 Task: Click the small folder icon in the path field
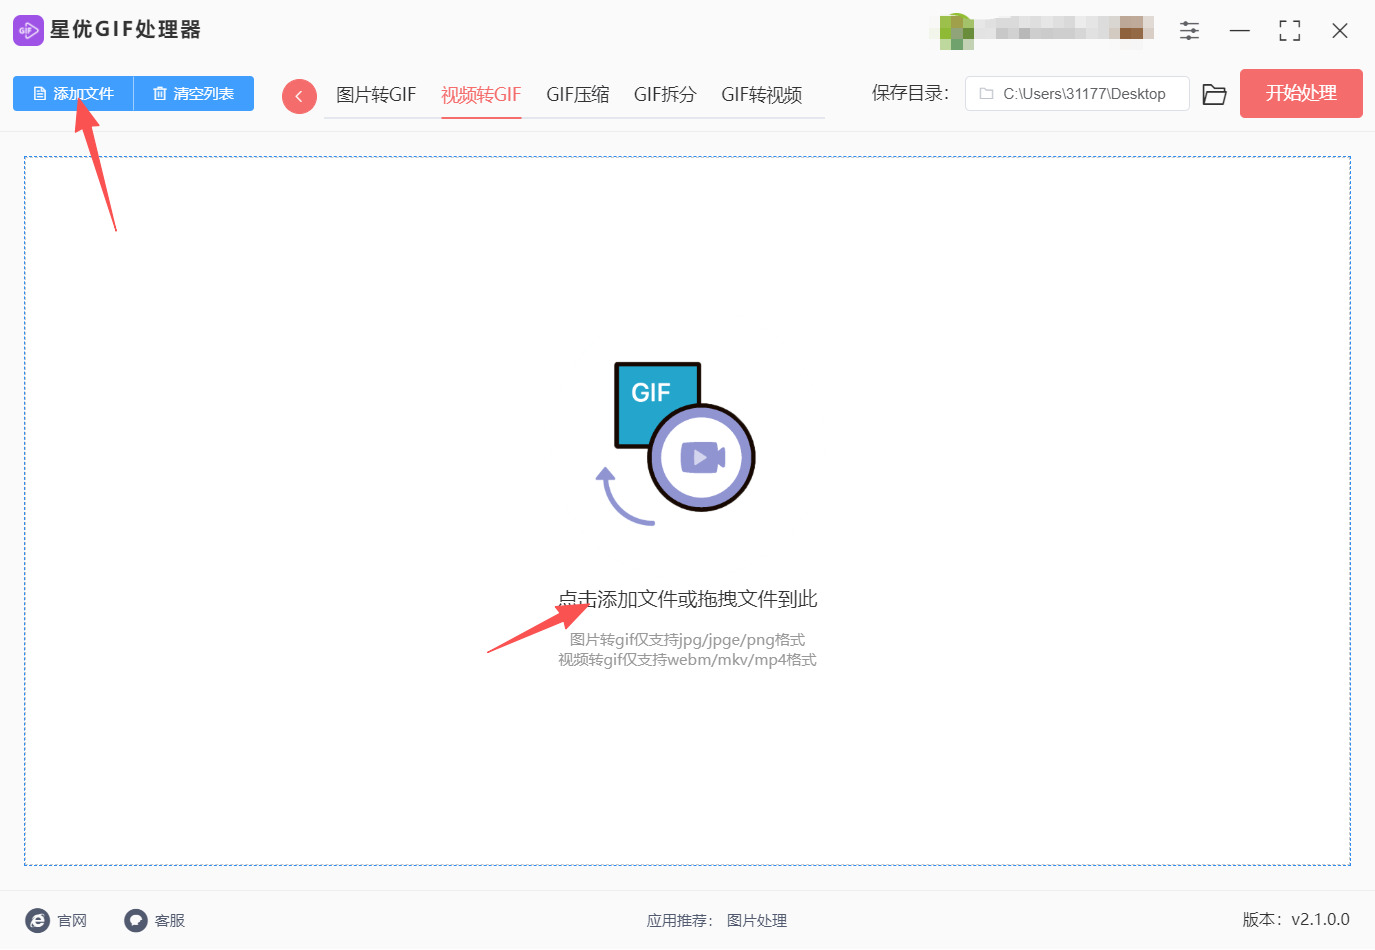coord(986,94)
